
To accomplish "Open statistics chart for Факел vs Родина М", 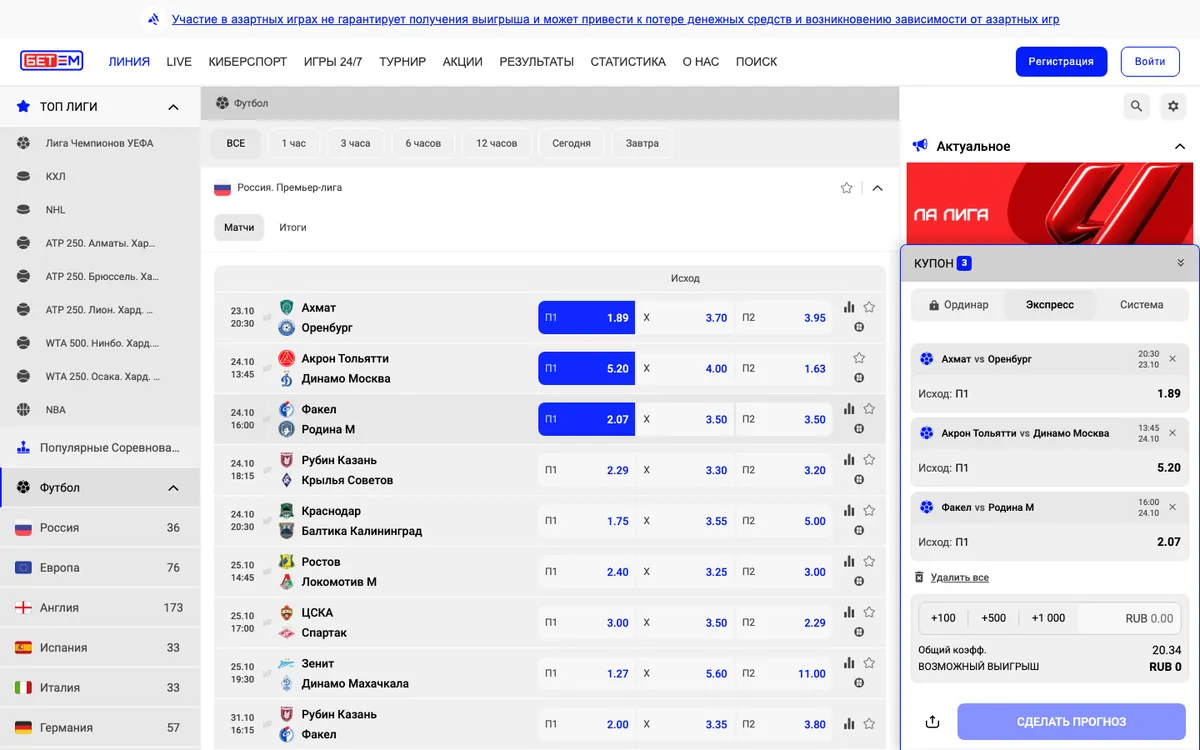I will [849, 409].
